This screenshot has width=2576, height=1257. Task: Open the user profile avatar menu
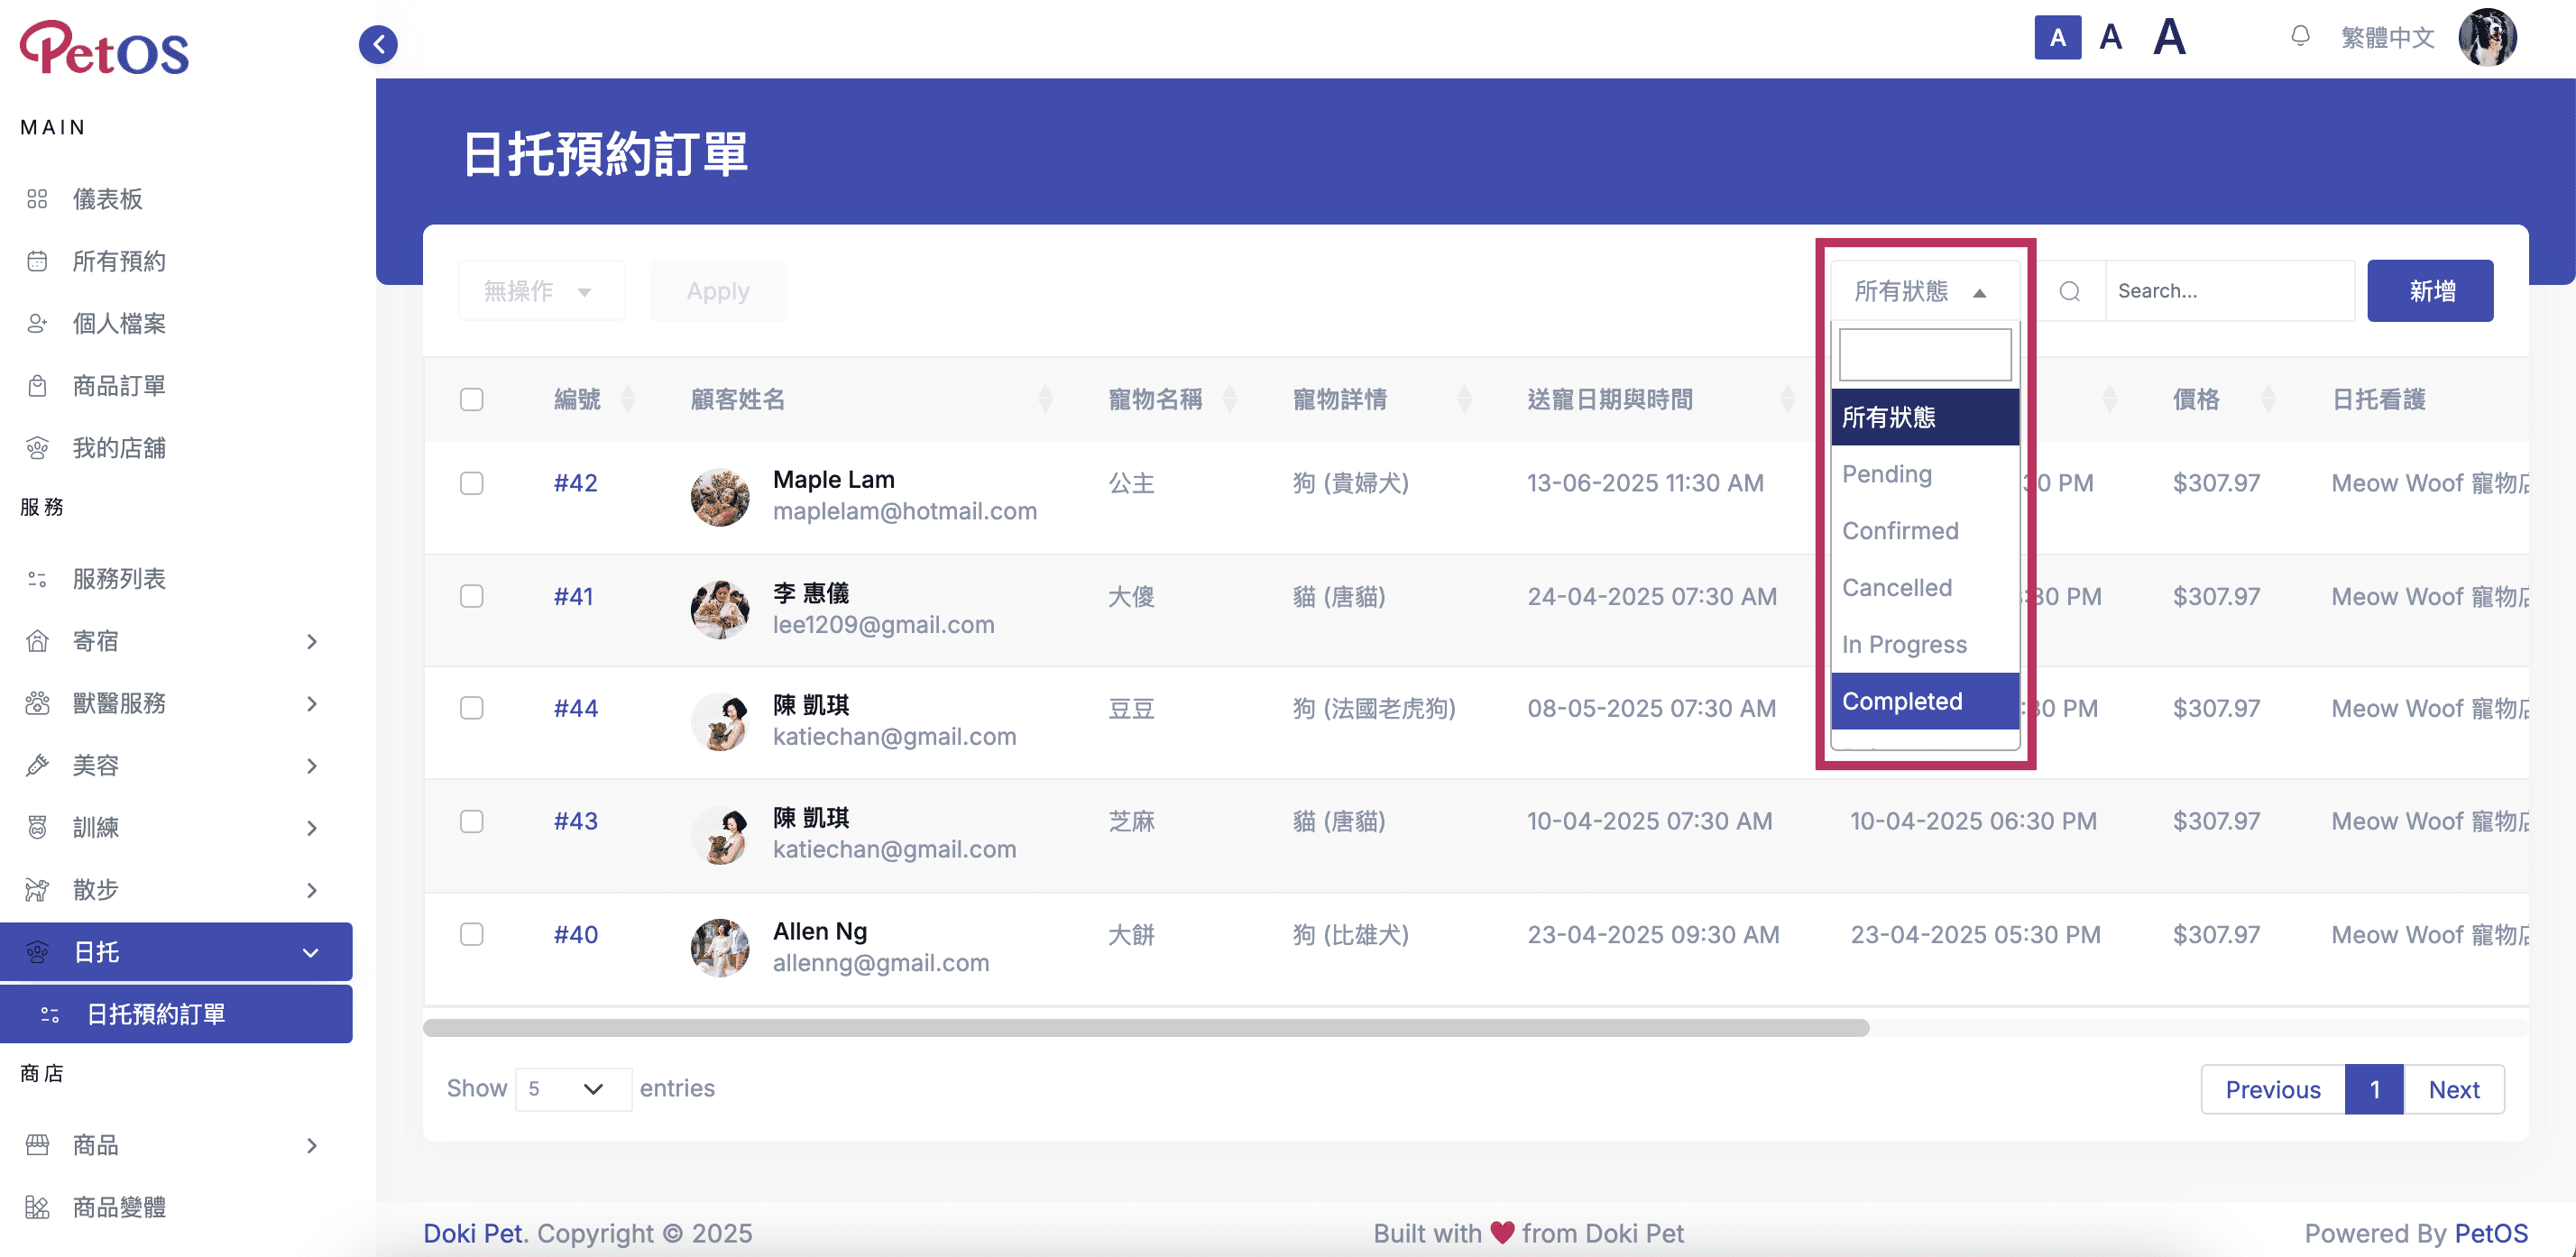click(2487, 38)
